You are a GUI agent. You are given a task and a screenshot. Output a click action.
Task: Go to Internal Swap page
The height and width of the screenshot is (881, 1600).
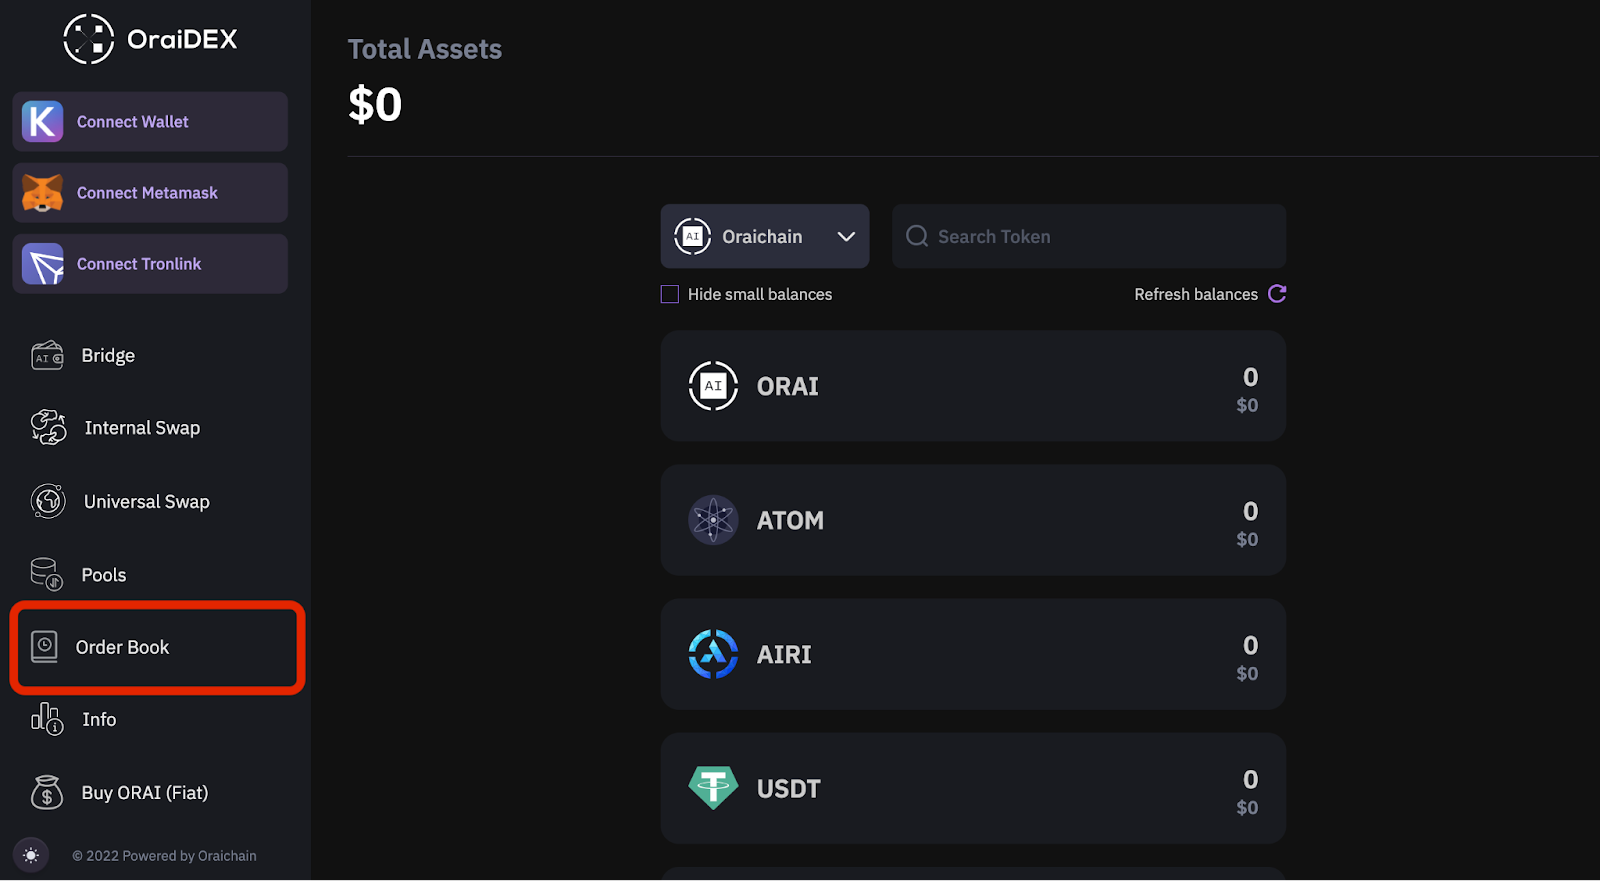point(142,428)
